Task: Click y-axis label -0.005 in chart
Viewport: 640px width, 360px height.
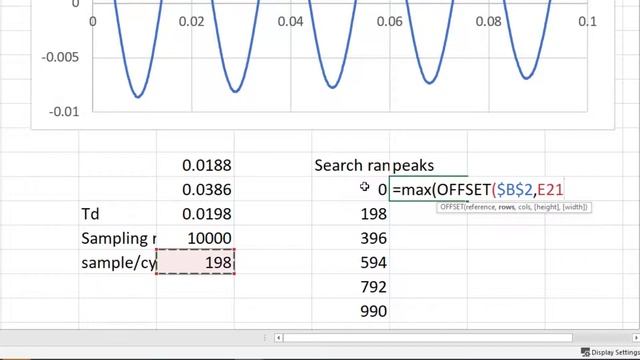Action: [x=60, y=57]
